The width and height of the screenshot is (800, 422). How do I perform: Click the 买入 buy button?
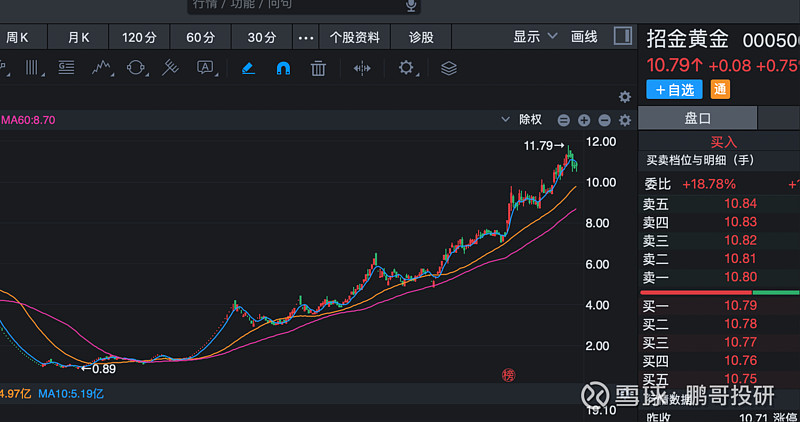(723, 142)
